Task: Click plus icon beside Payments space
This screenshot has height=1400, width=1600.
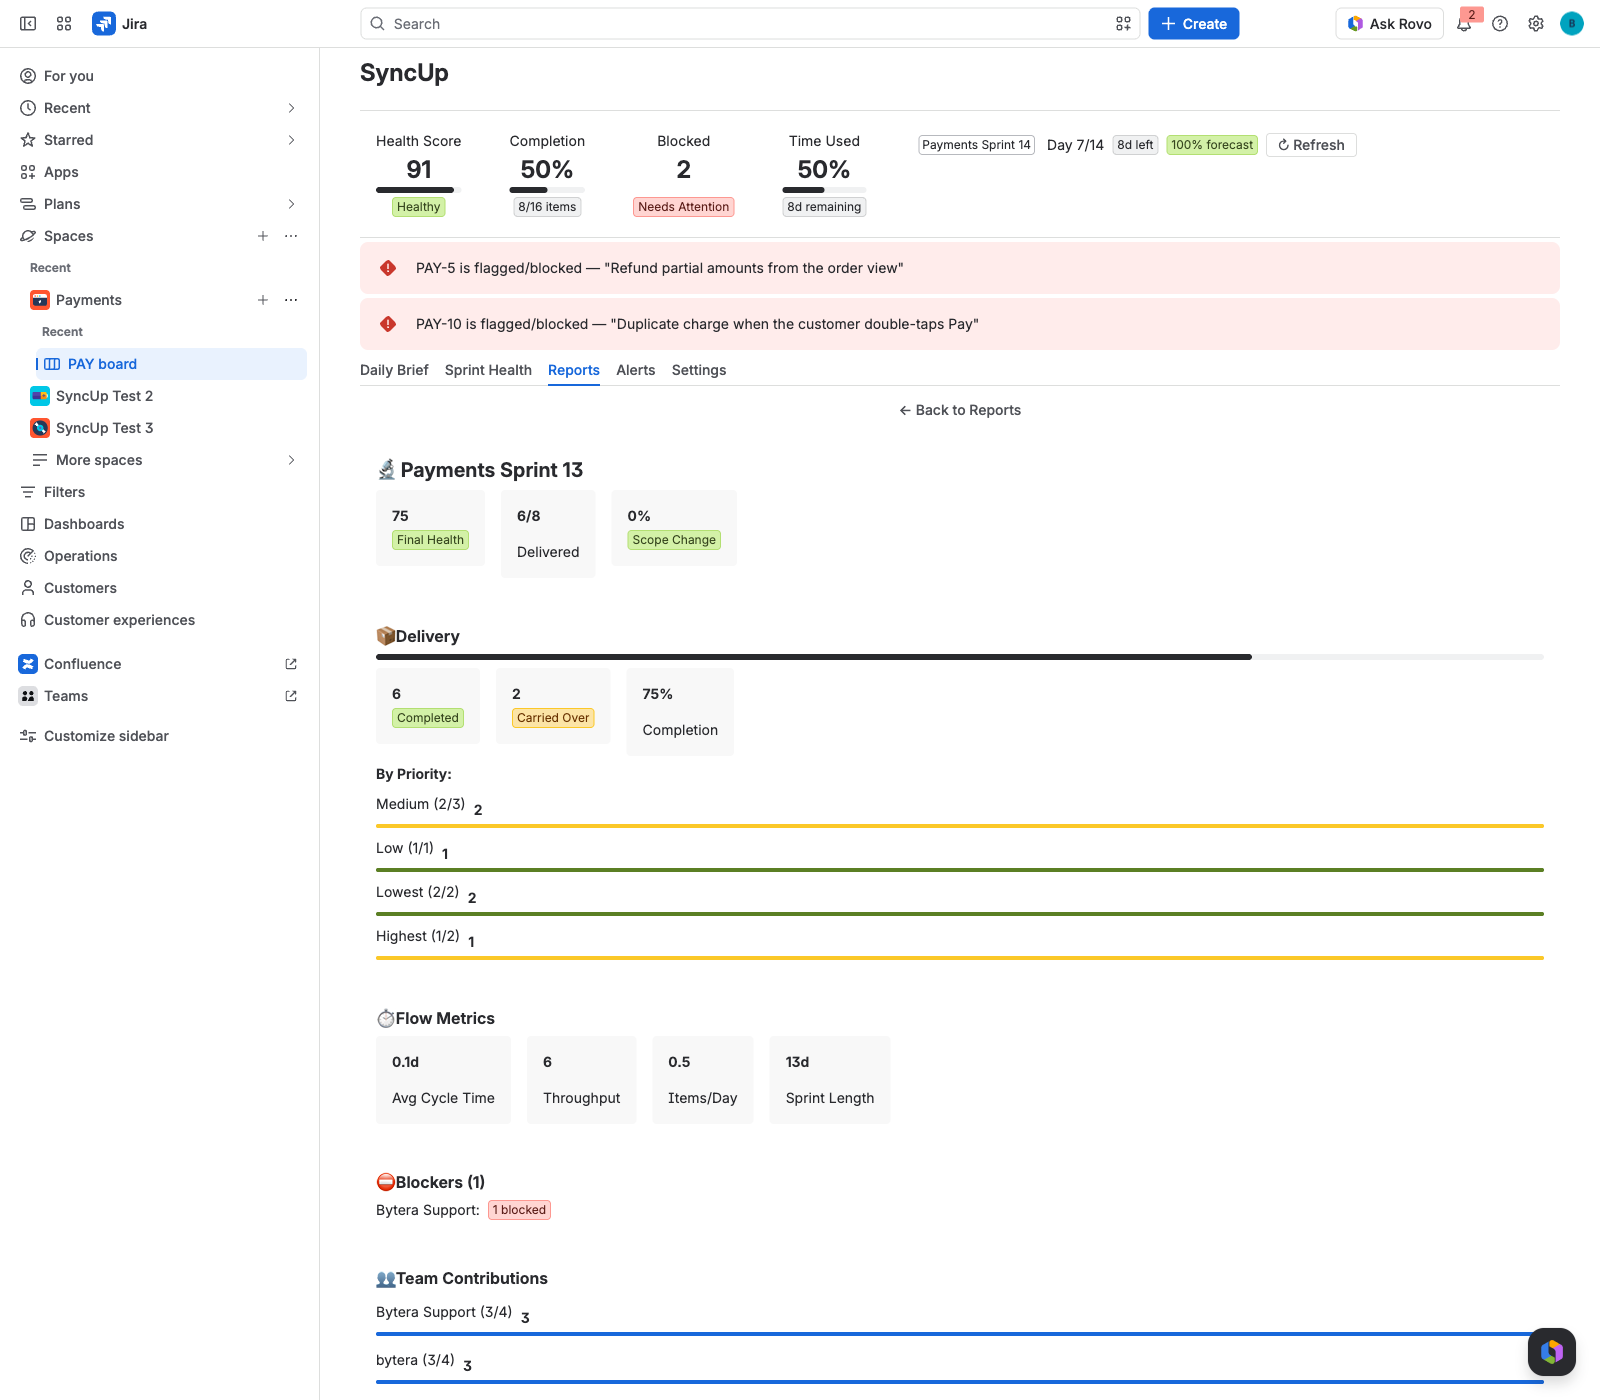Action: 263,300
